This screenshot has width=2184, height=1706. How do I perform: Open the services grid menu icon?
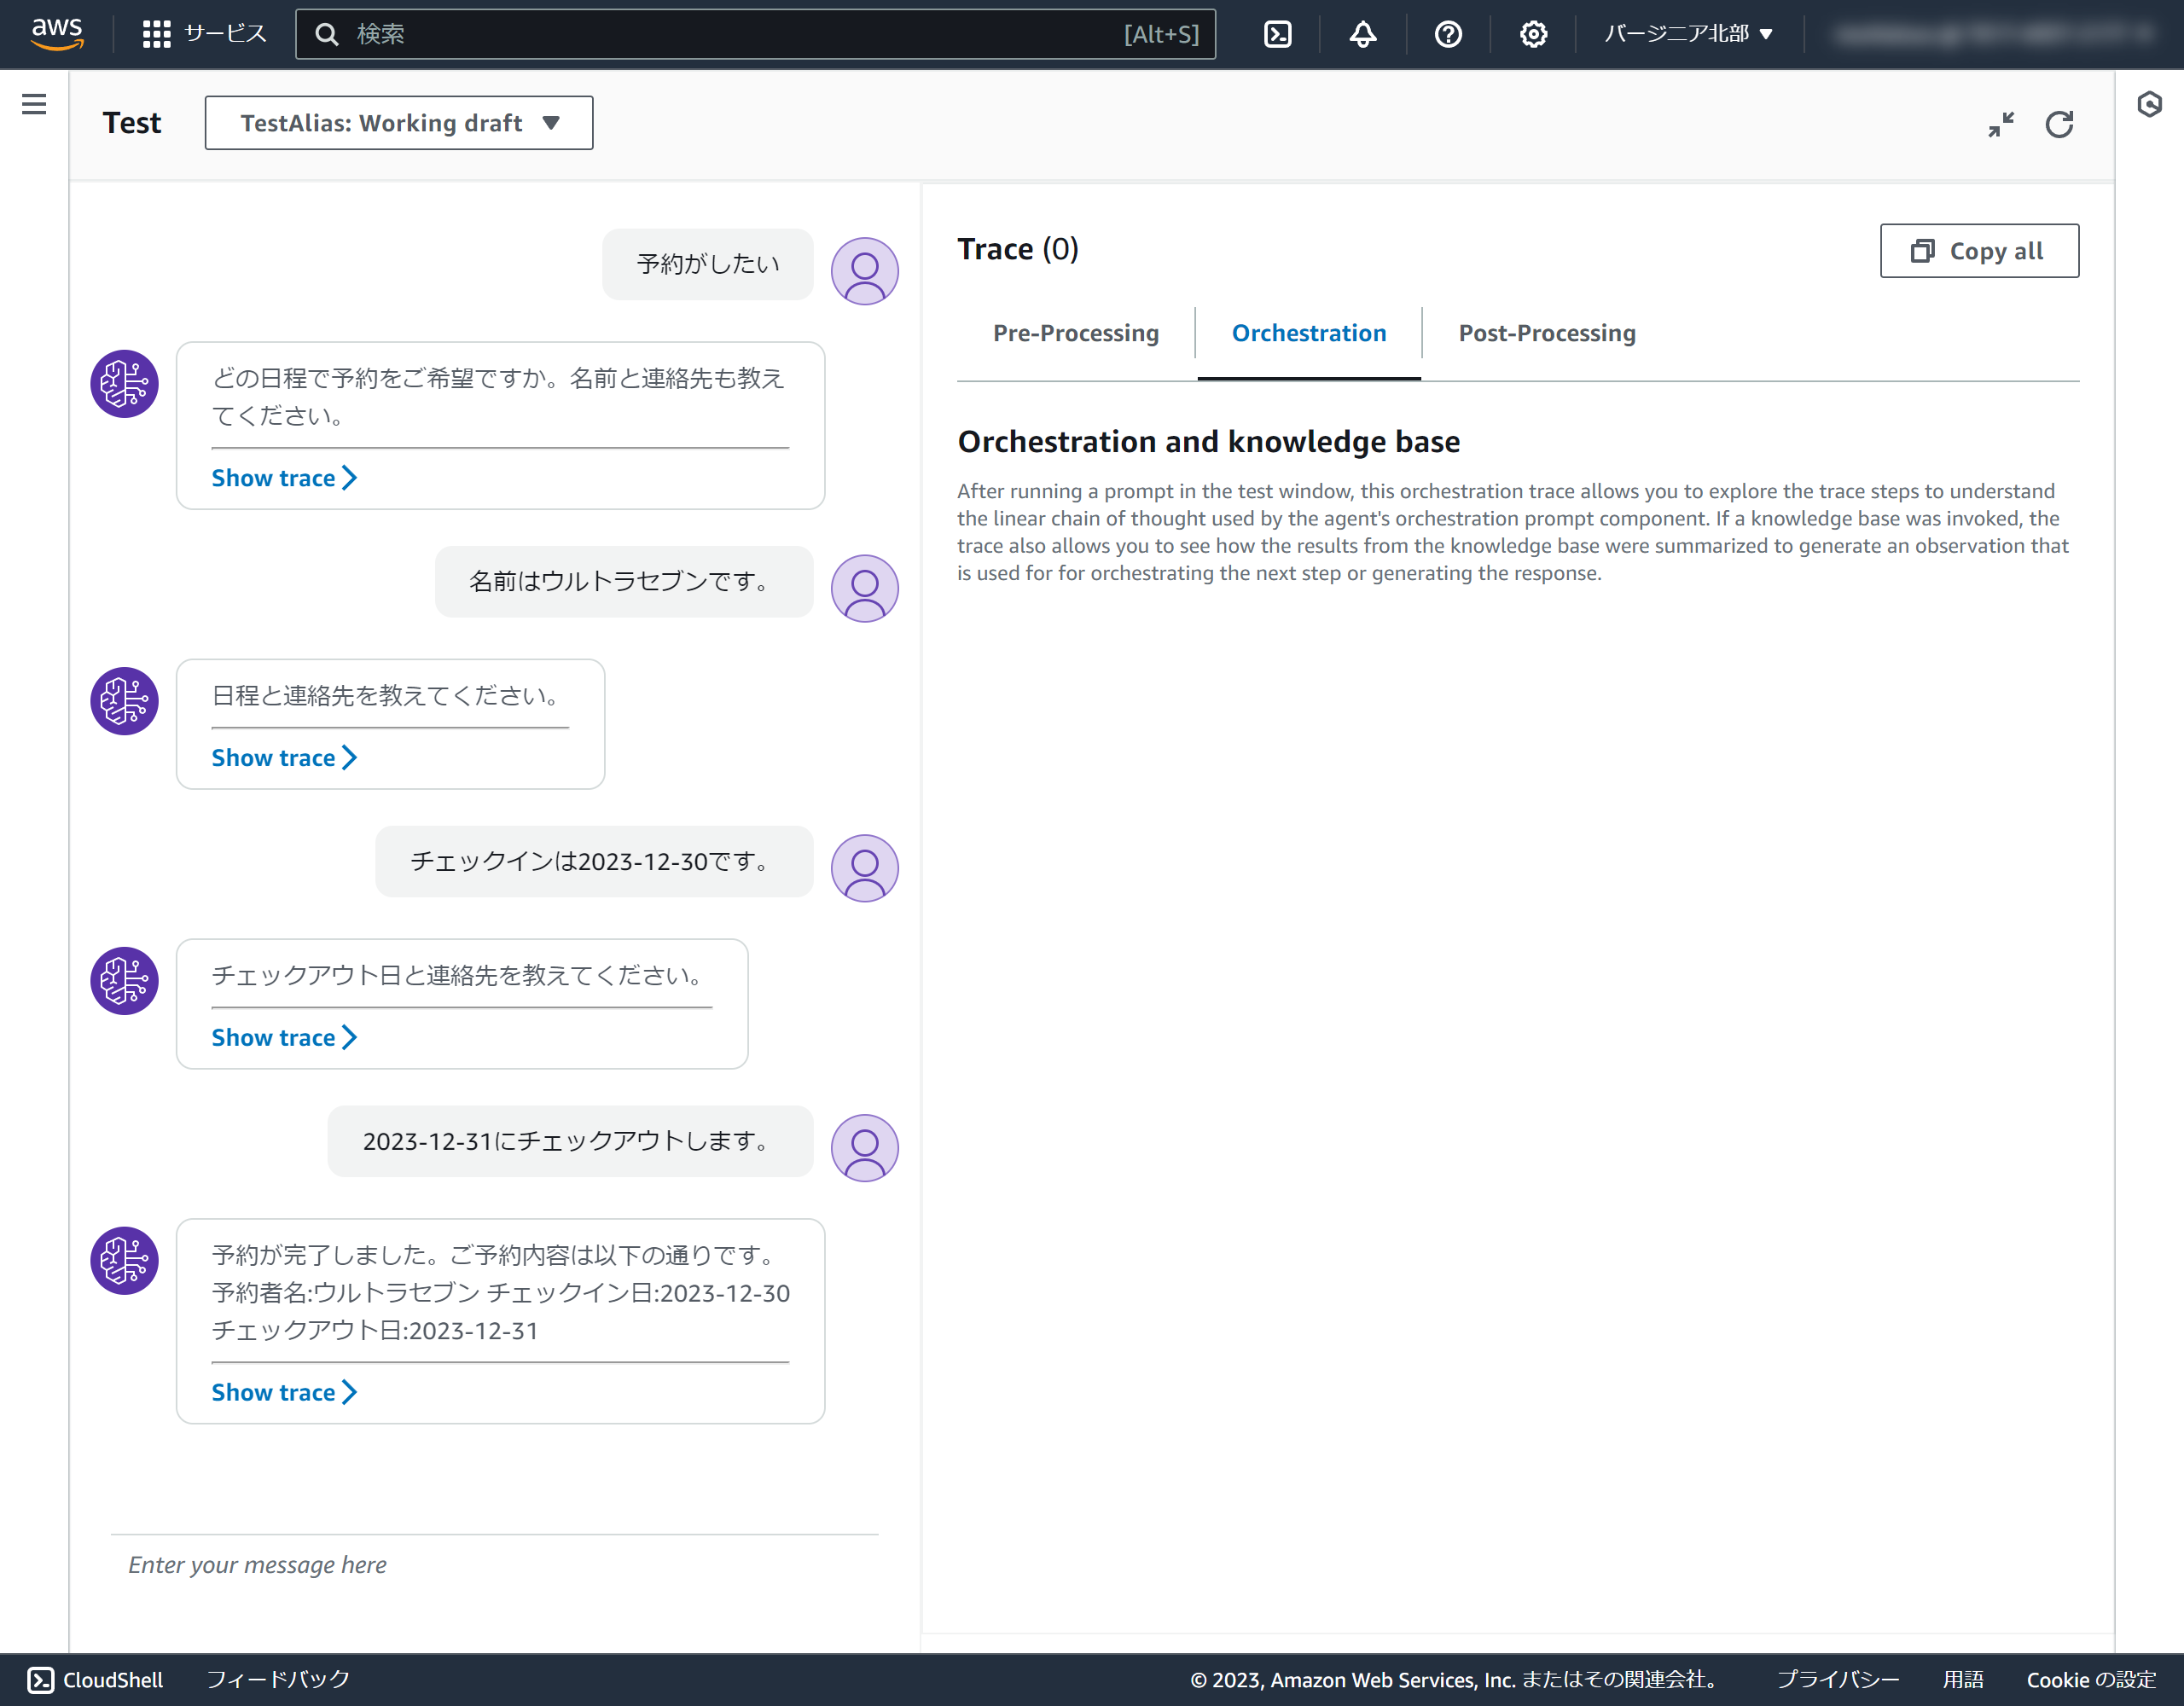(x=156, y=34)
